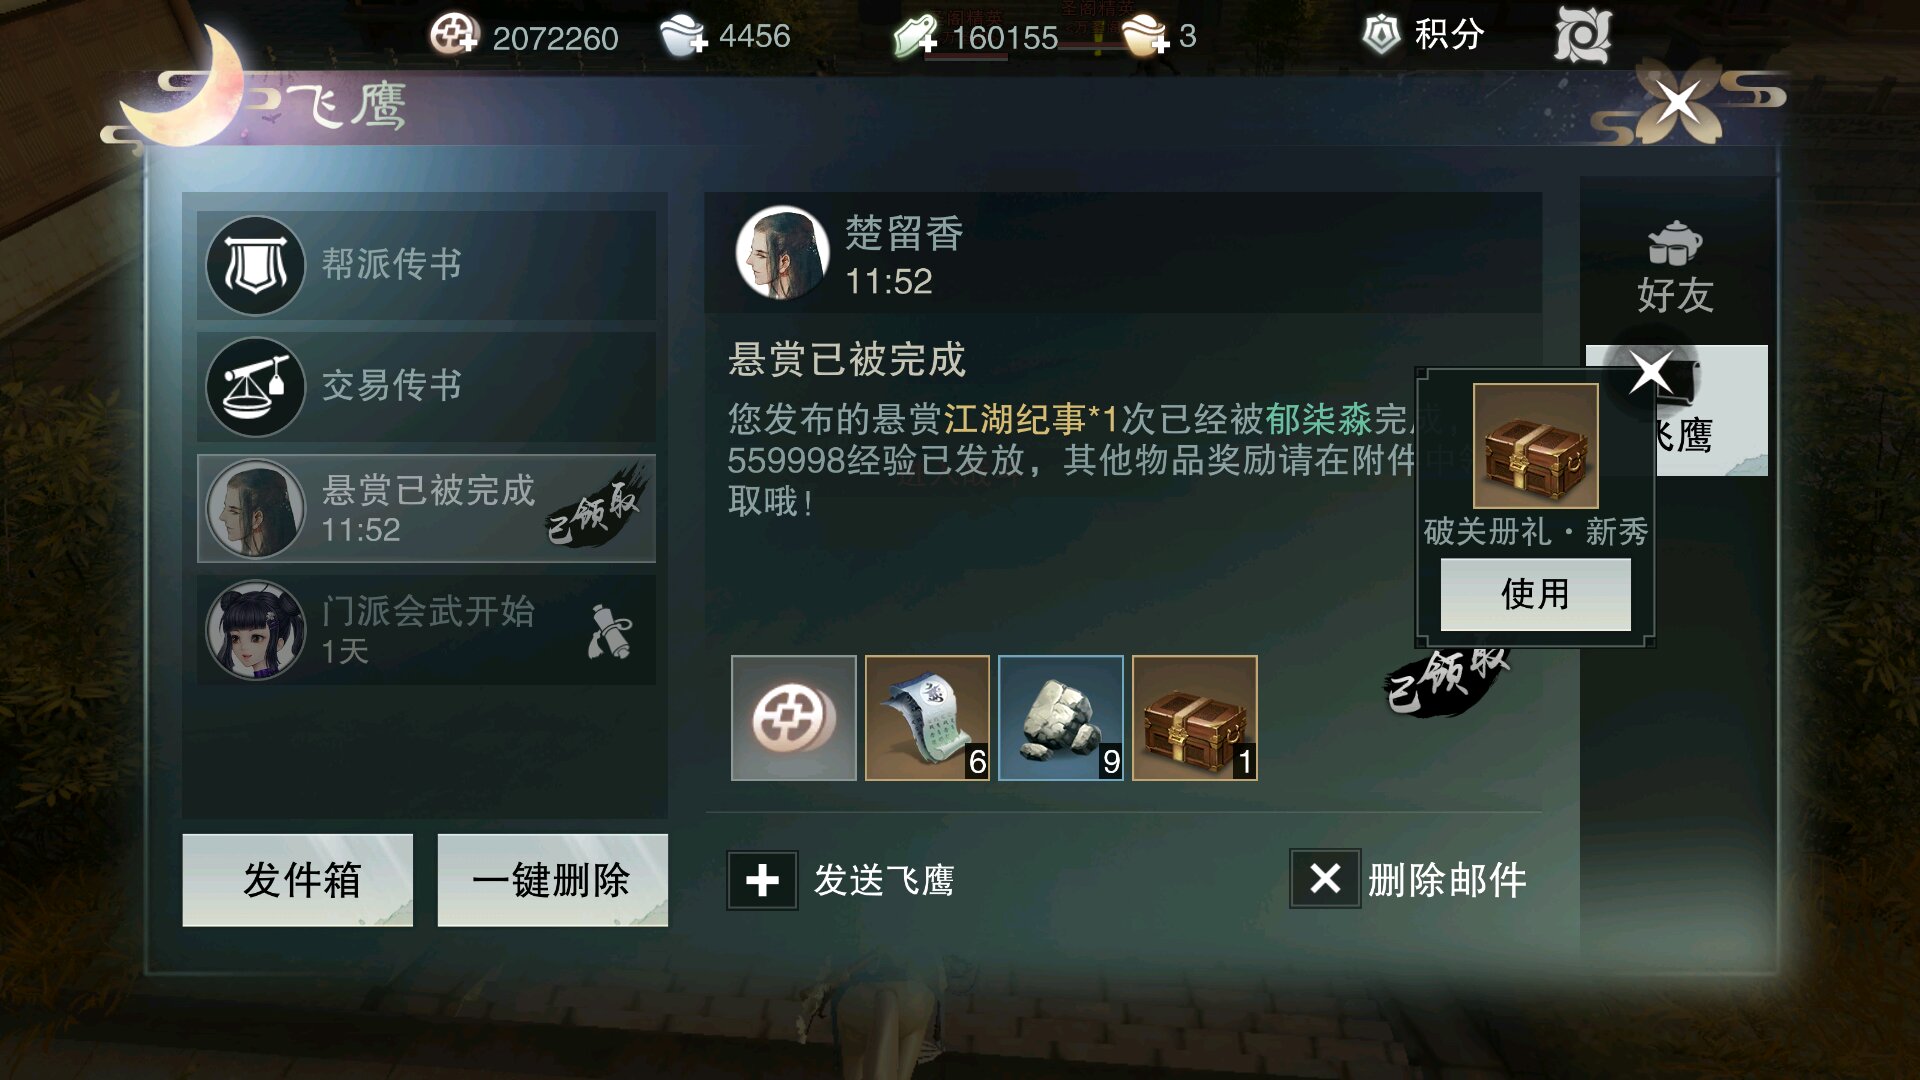The image size is (1920, 1080).
Task: Click the 积分 points shield icon
Action: tap(1382, 35)
